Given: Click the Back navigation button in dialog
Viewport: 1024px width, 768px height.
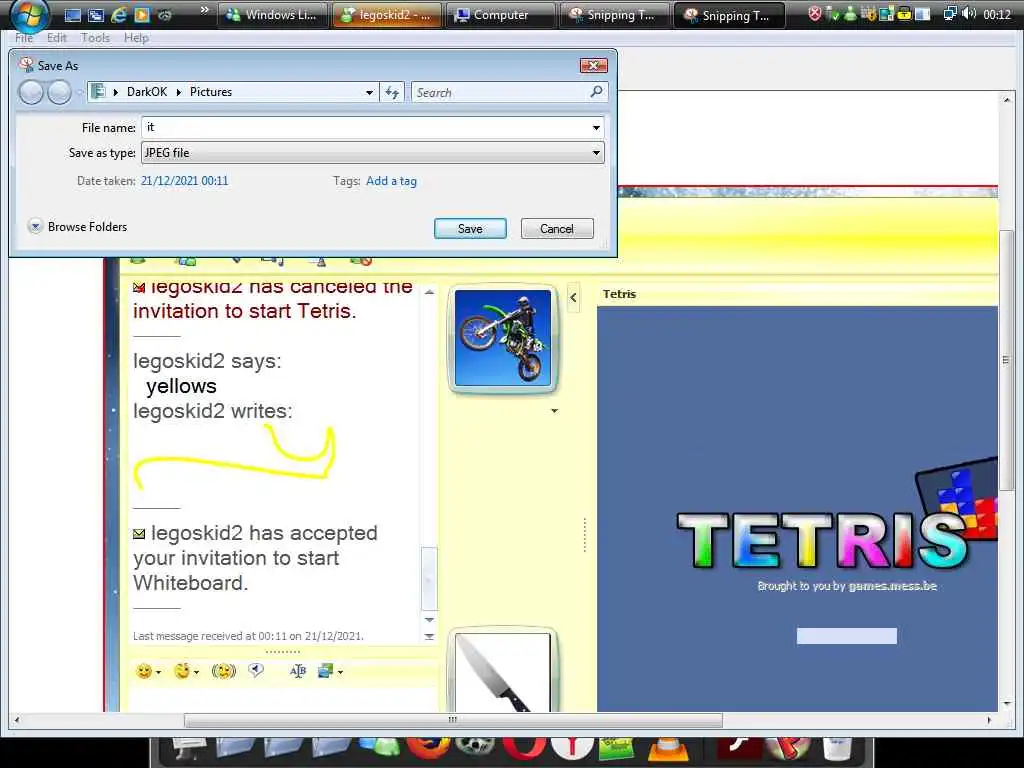Looking at the screenshot, I should pyautogui.click(x=31, y=93).
